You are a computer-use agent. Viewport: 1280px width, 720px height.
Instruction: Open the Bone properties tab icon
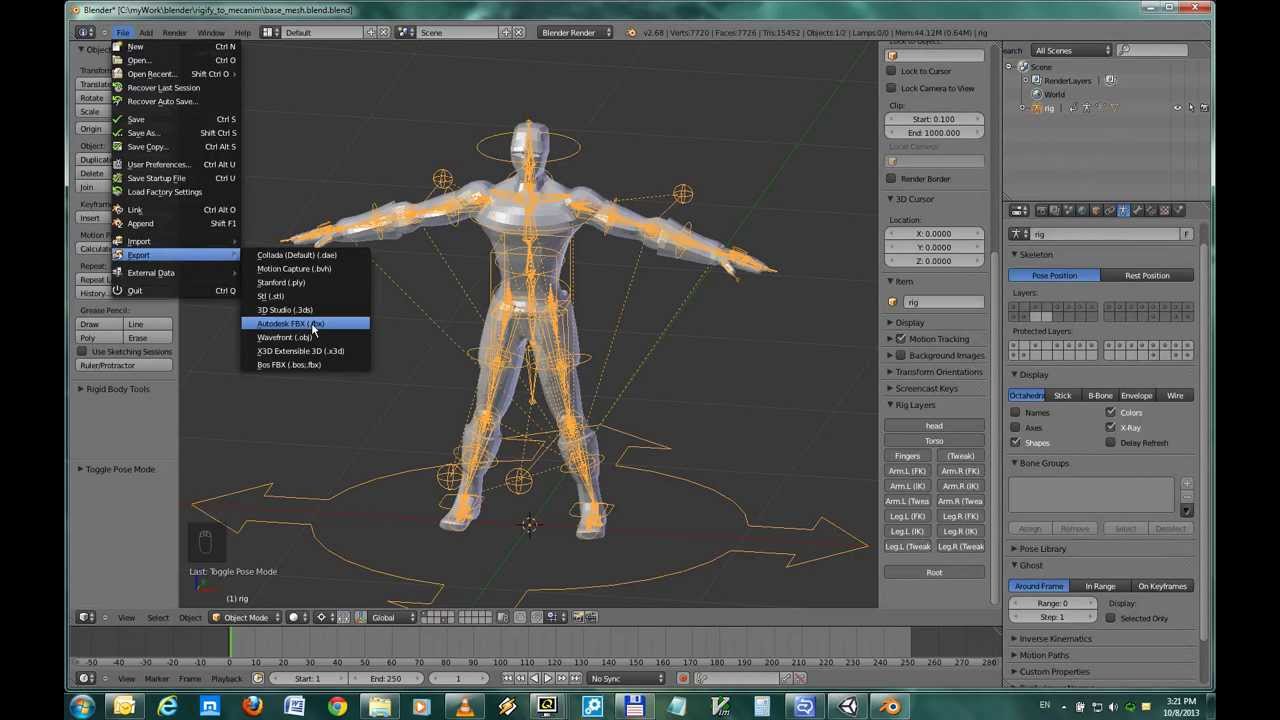(1137, 210)
